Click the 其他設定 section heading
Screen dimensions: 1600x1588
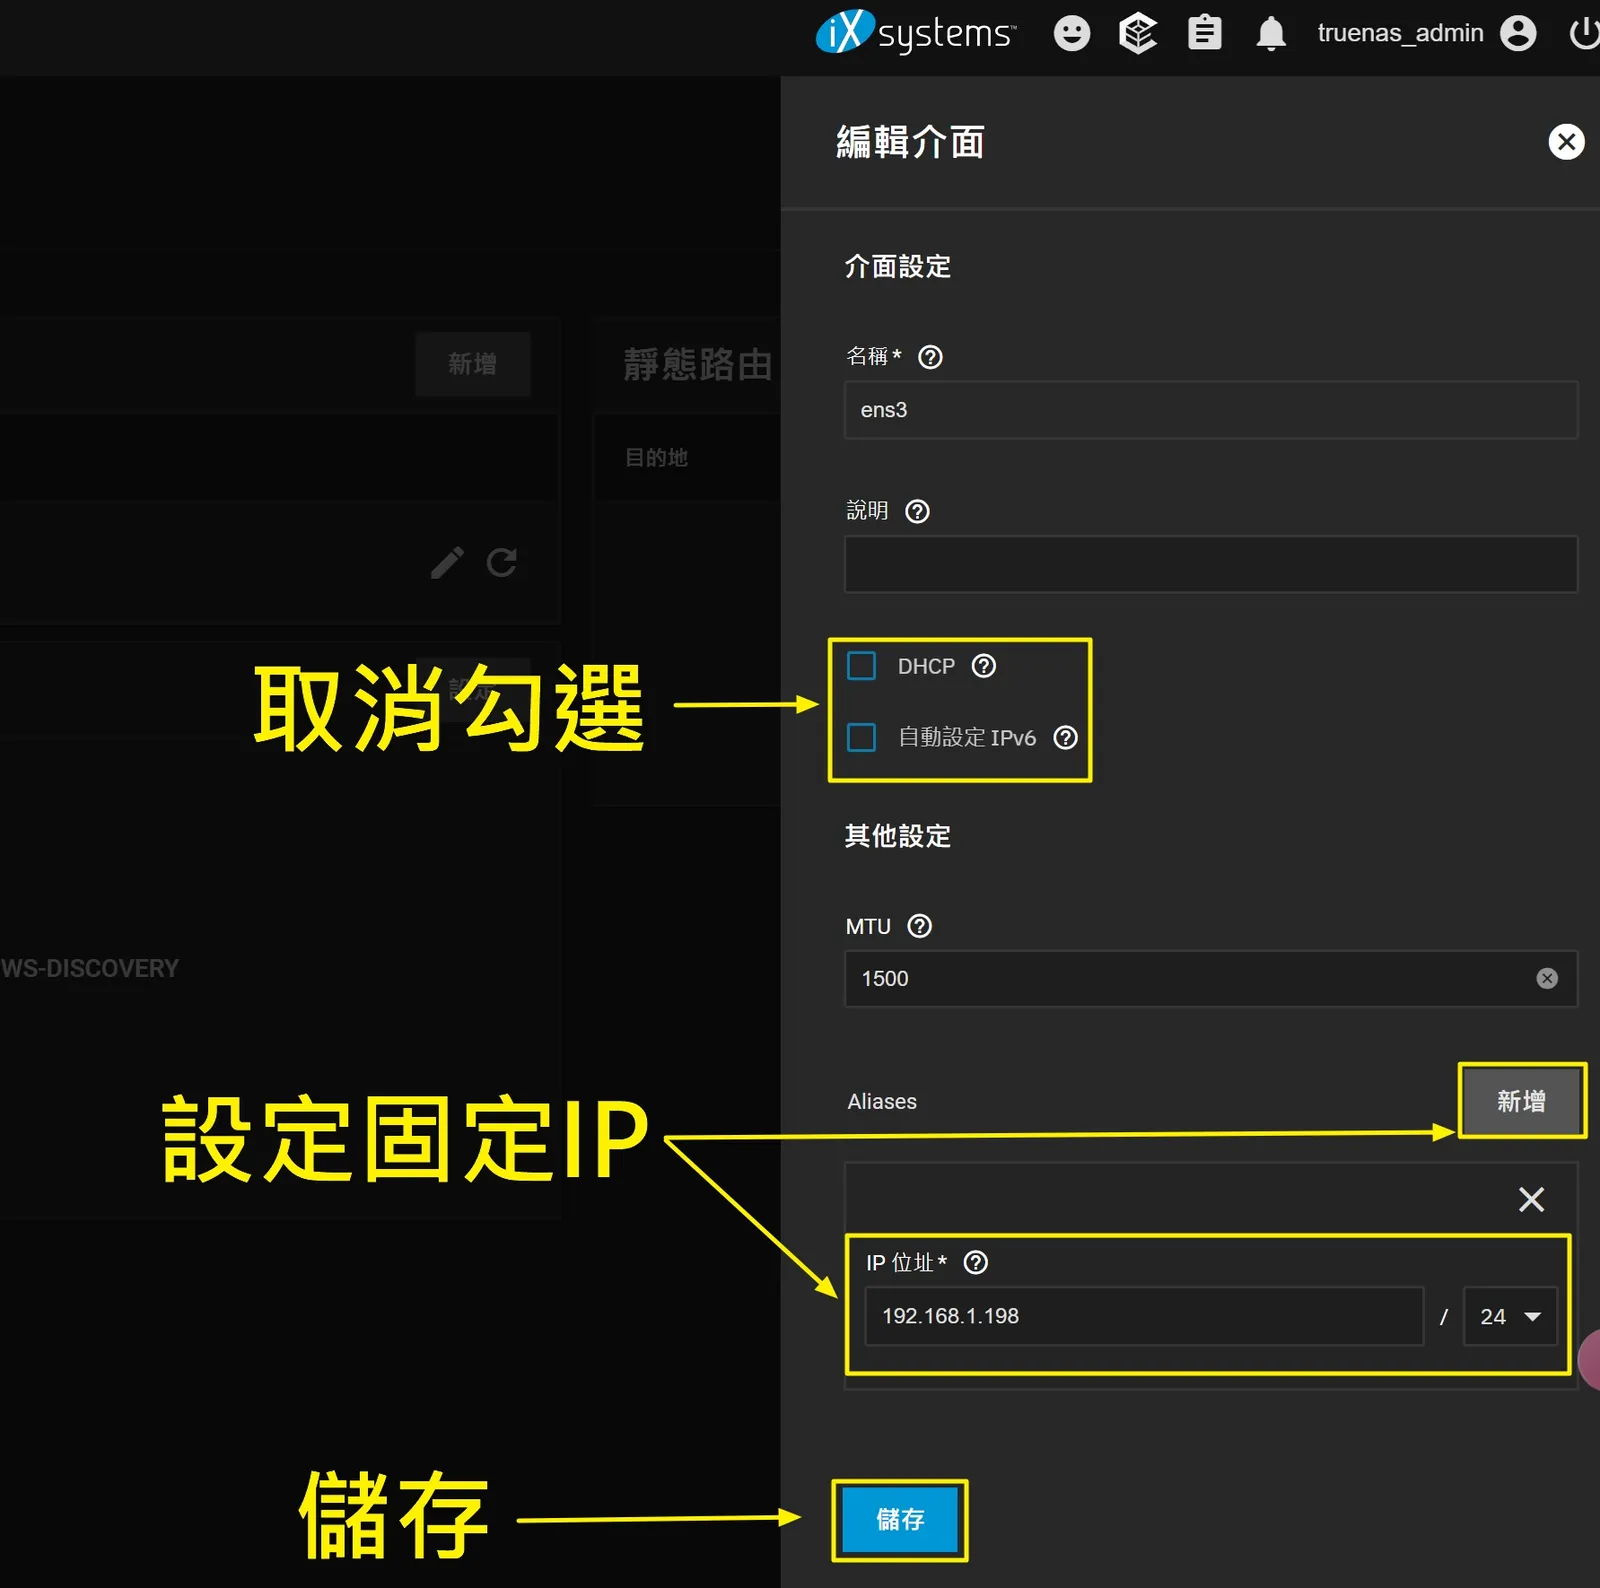click(x=897, y=836)
